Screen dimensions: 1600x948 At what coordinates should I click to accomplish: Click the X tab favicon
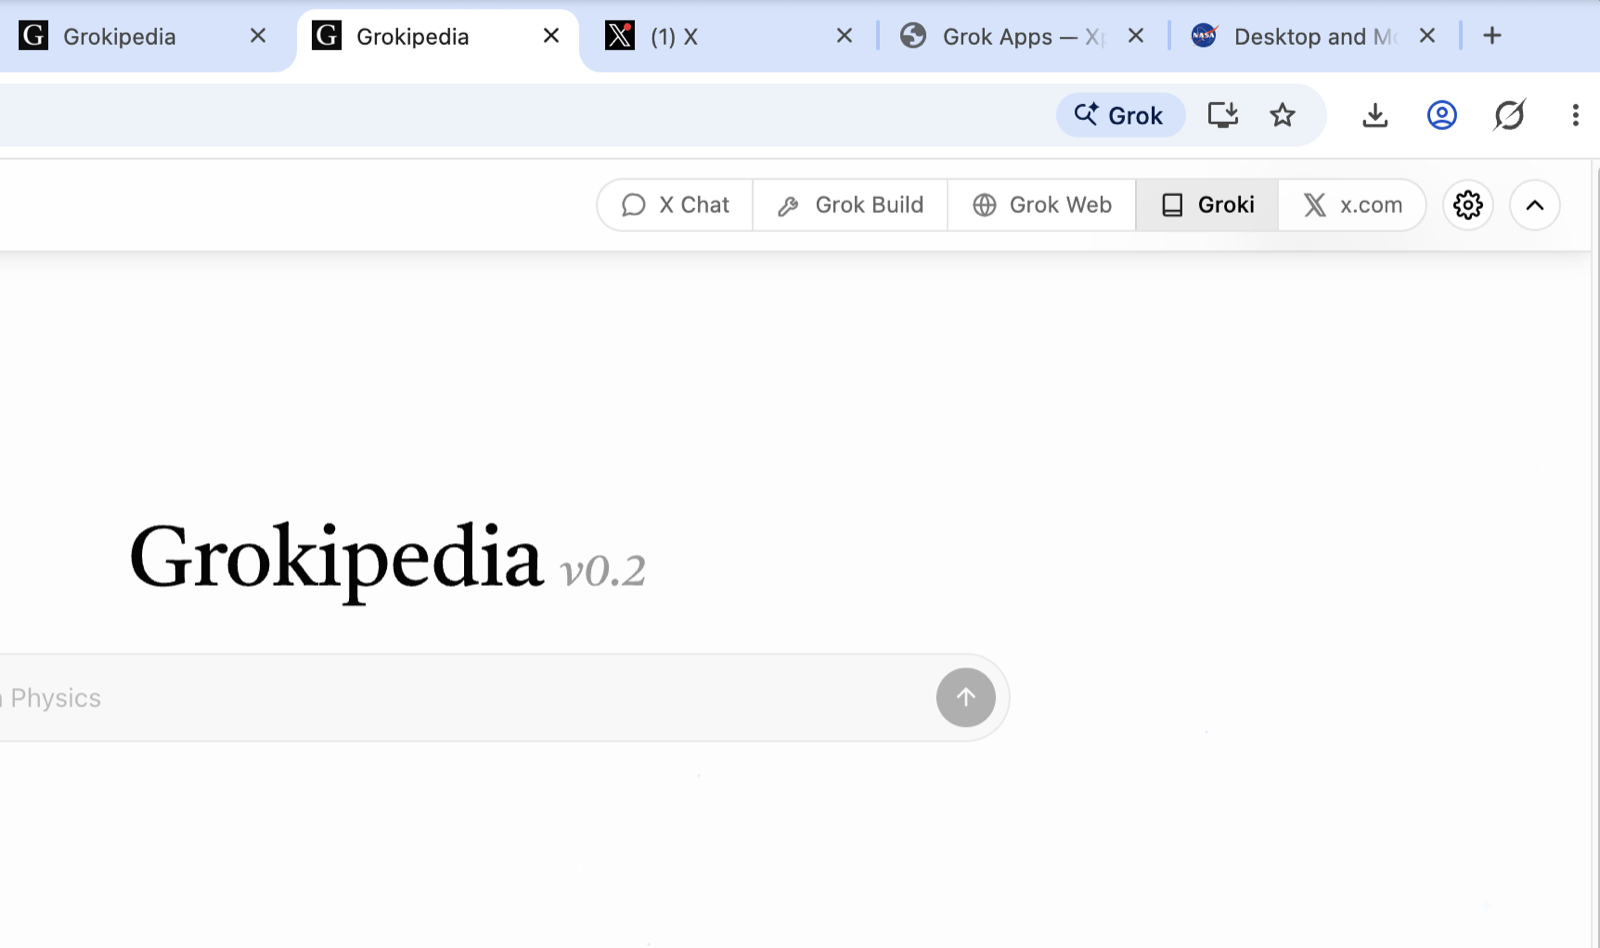[x=620, y=36]
